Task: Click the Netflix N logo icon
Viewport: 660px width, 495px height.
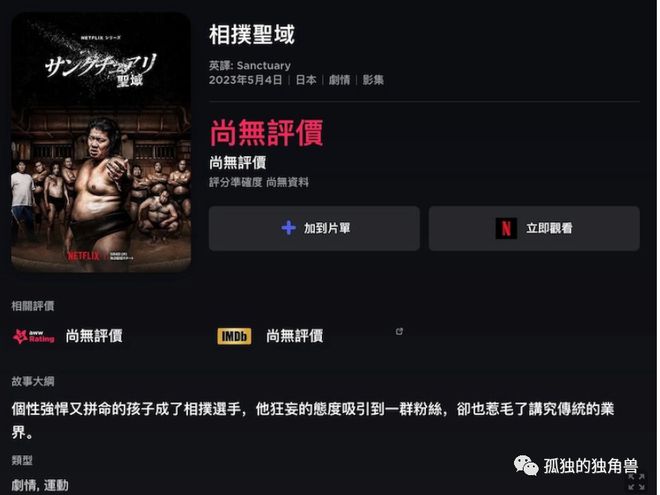Action: (x=506, y=229)
